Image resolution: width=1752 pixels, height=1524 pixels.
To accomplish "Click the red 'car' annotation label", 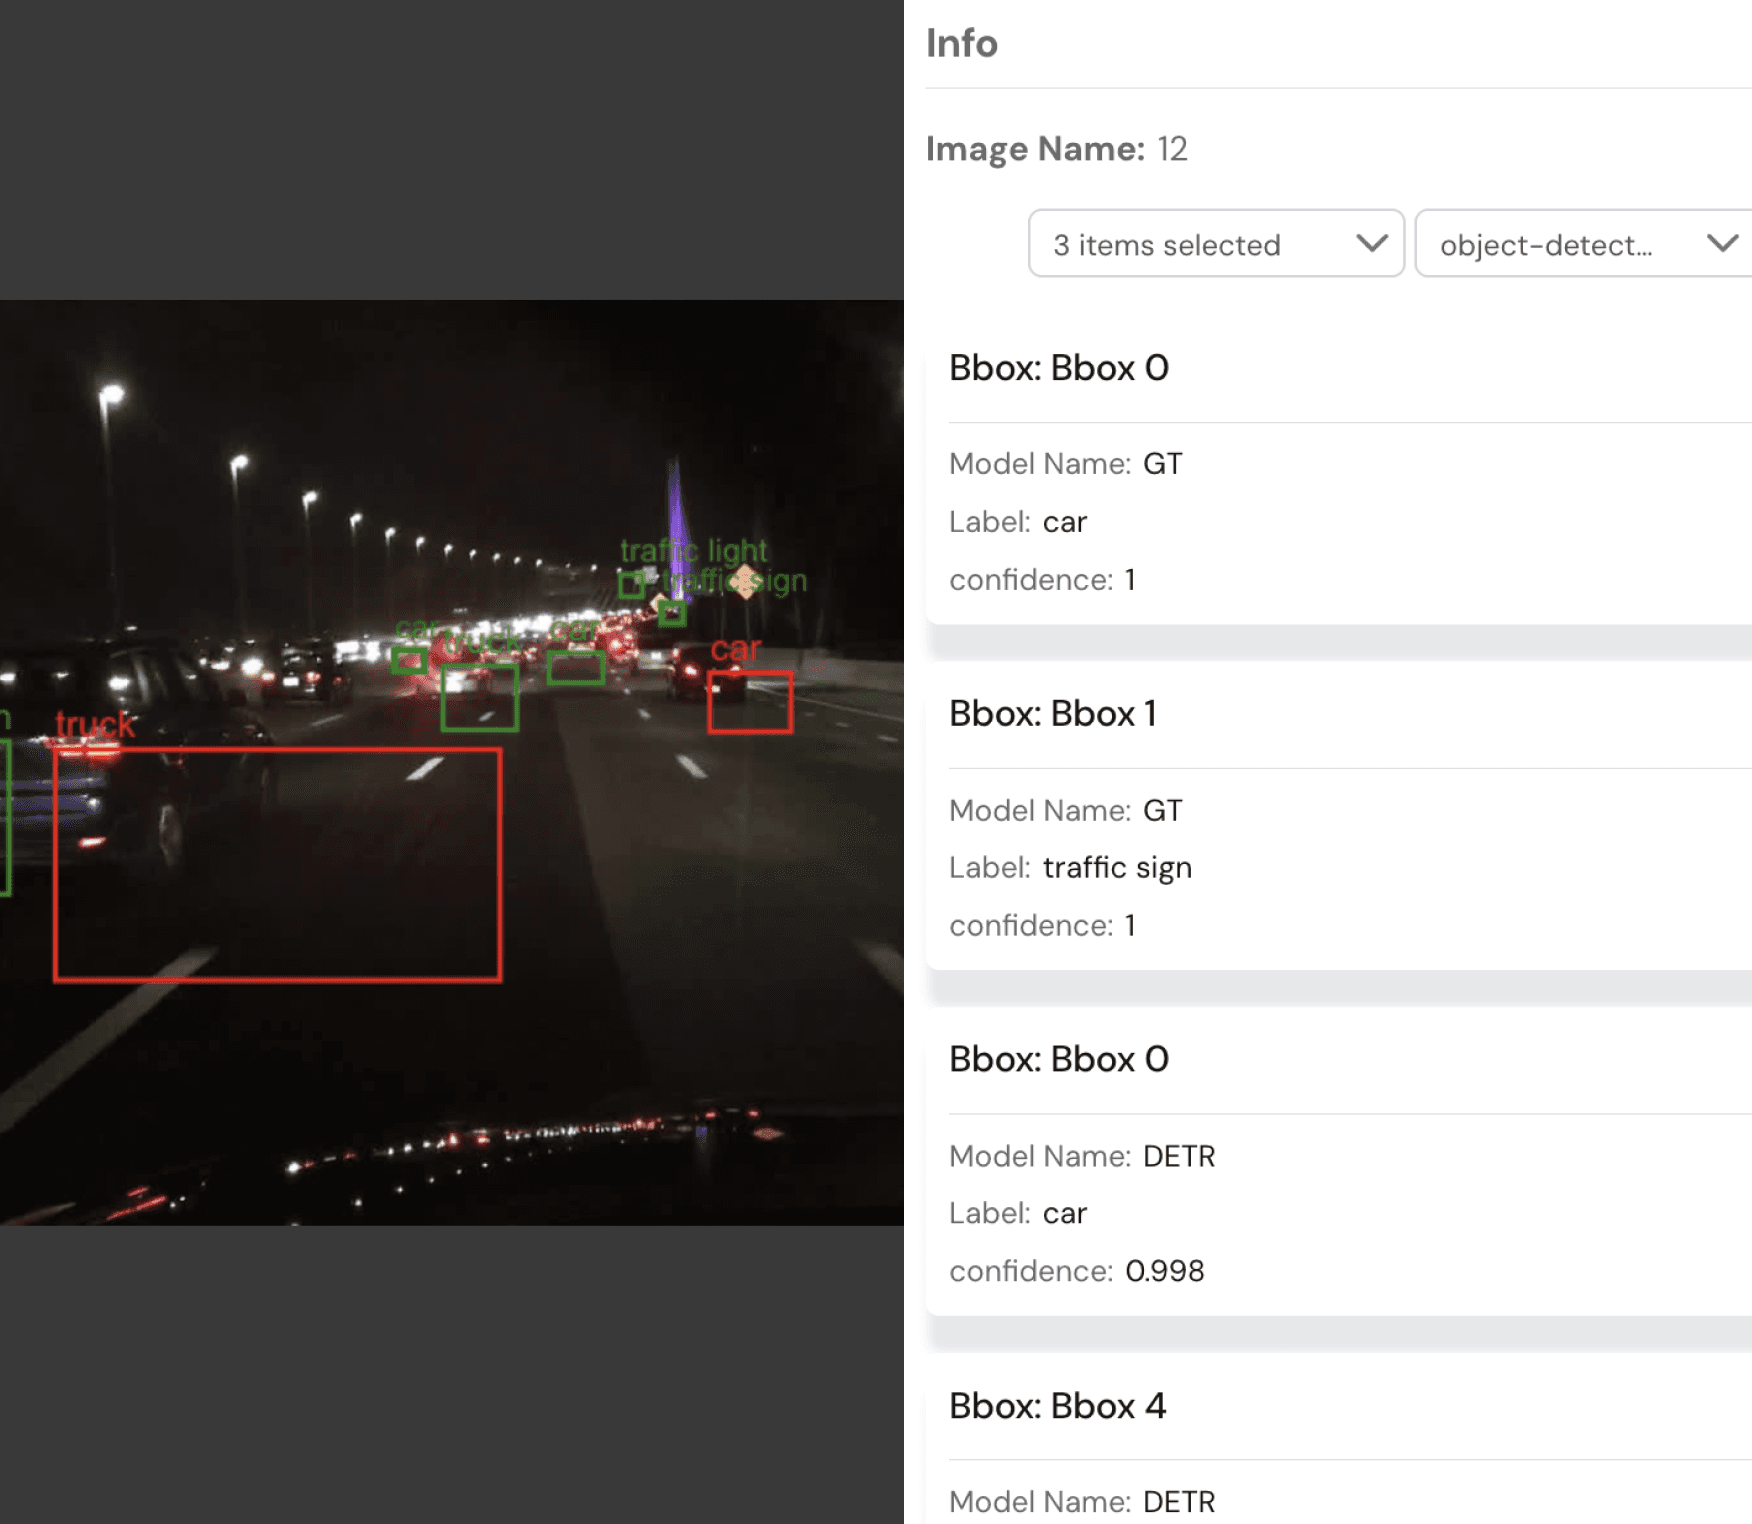I will tap(736, 650).
